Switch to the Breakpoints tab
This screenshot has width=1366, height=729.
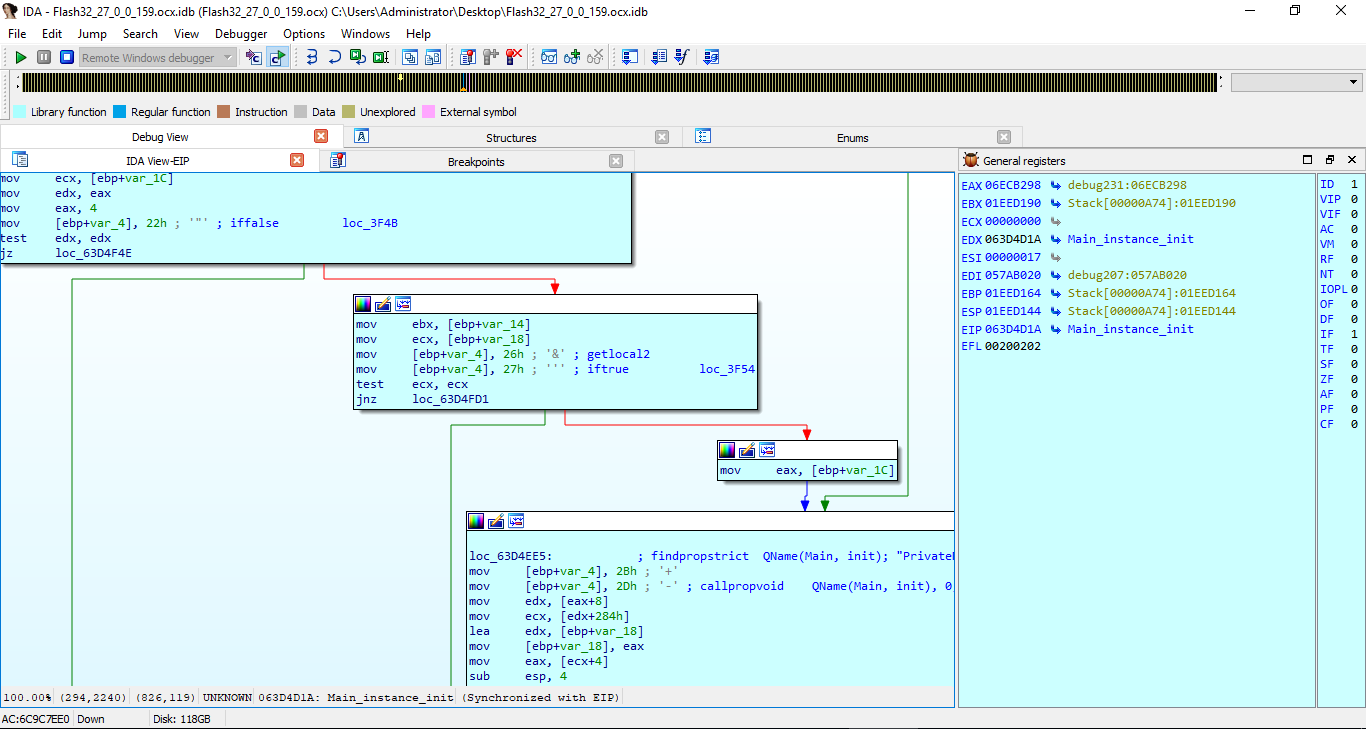475,161
